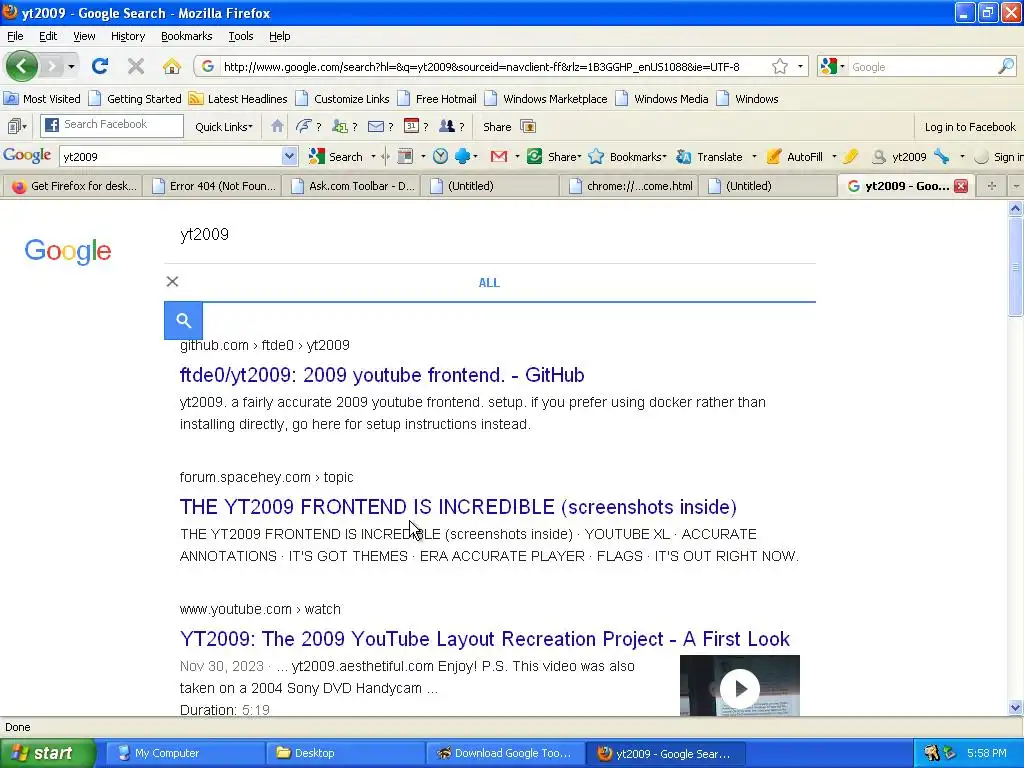Open the Bookmarks menu in menu bar
The image size is (1024, 768).
coord(186,36)
